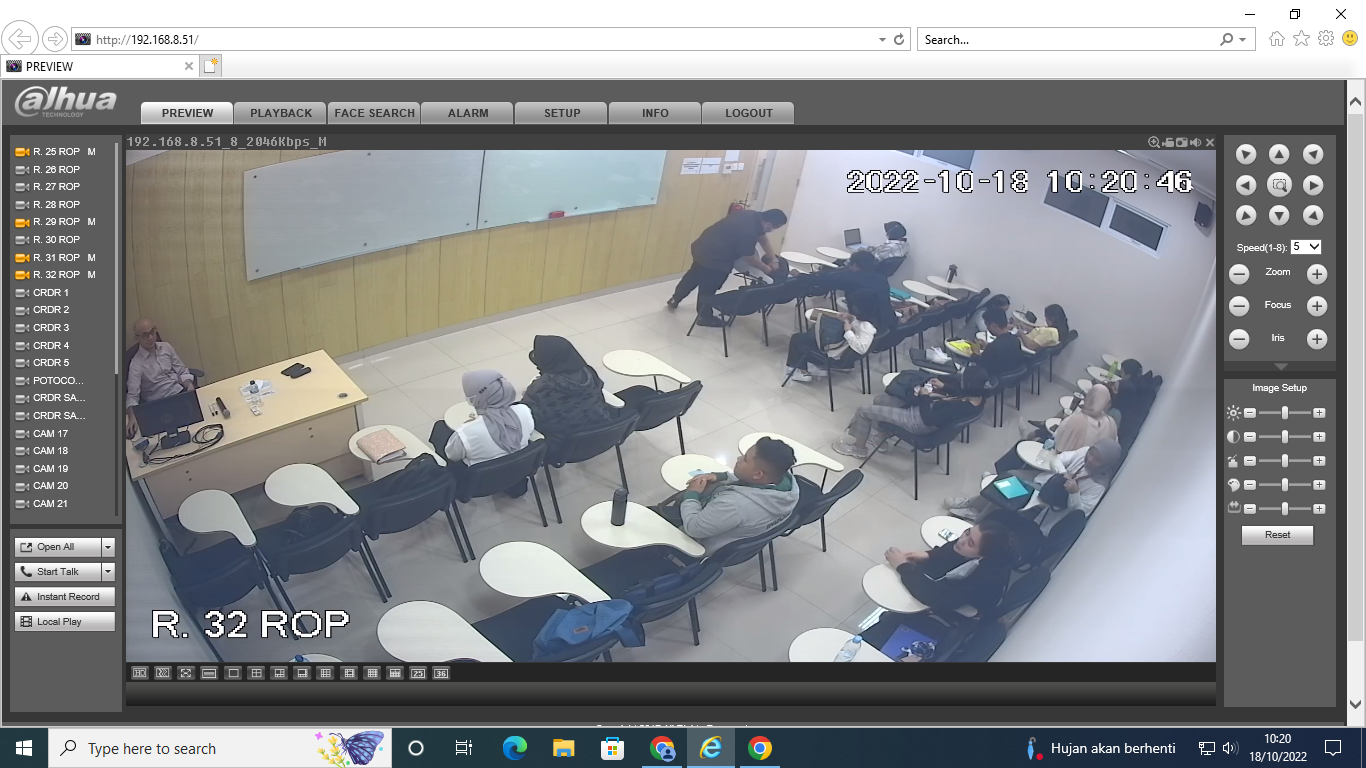Click the plus button on the brightness row

pyautogui.click(x=1319, y=413)
